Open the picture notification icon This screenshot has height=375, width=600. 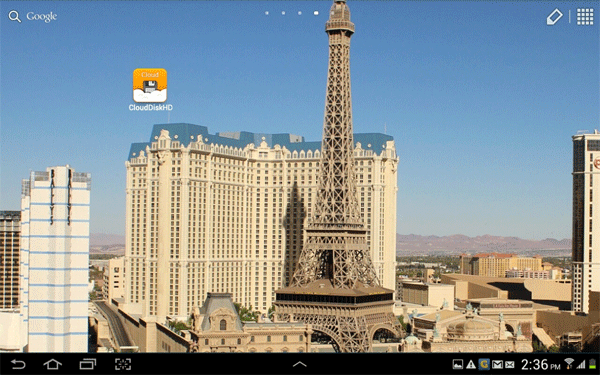click(458, 364)
